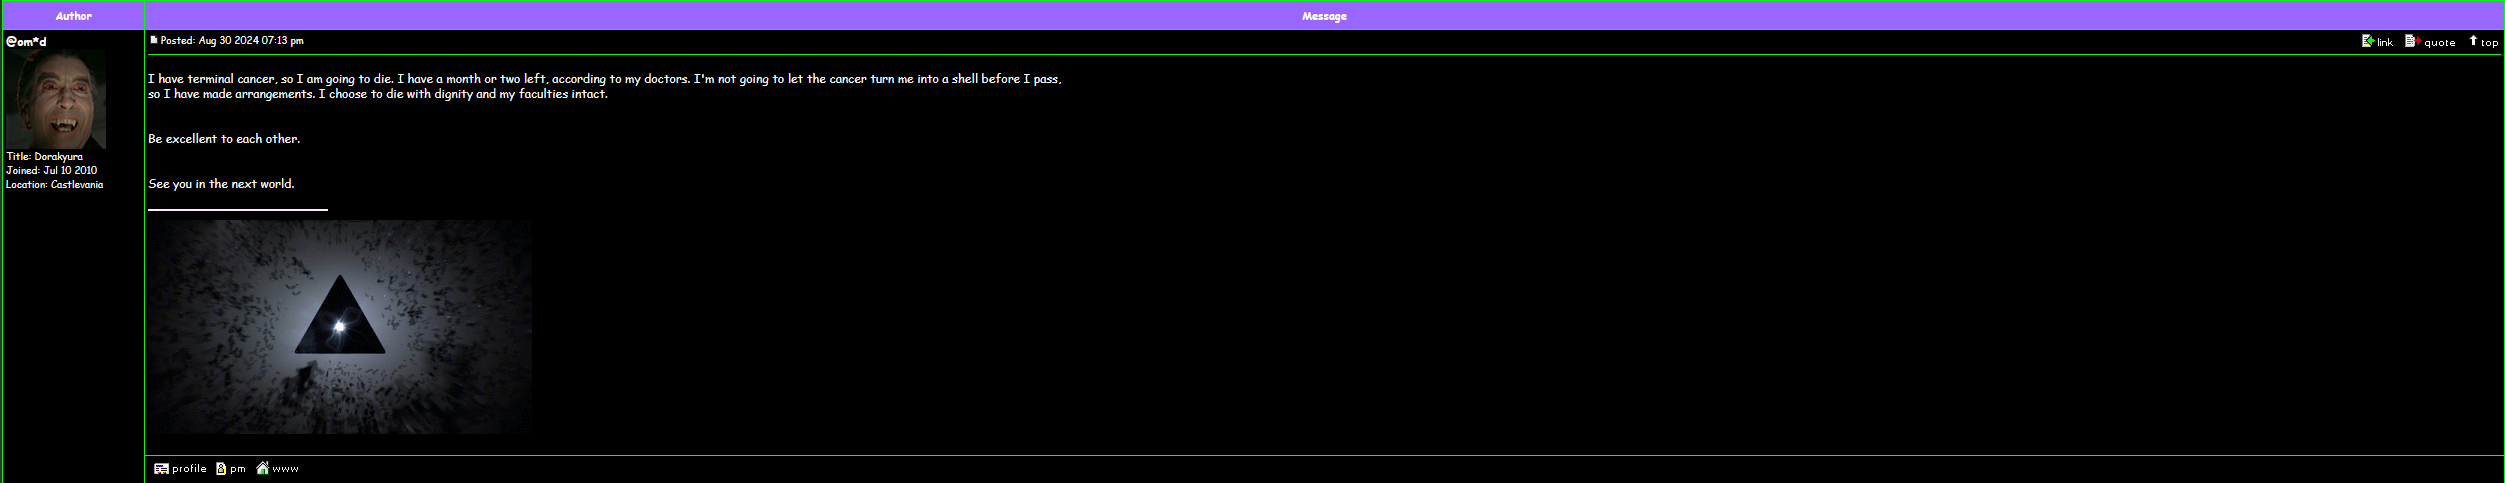
Task: Open the "www" link below the post
Action: (x=286, y=468)
